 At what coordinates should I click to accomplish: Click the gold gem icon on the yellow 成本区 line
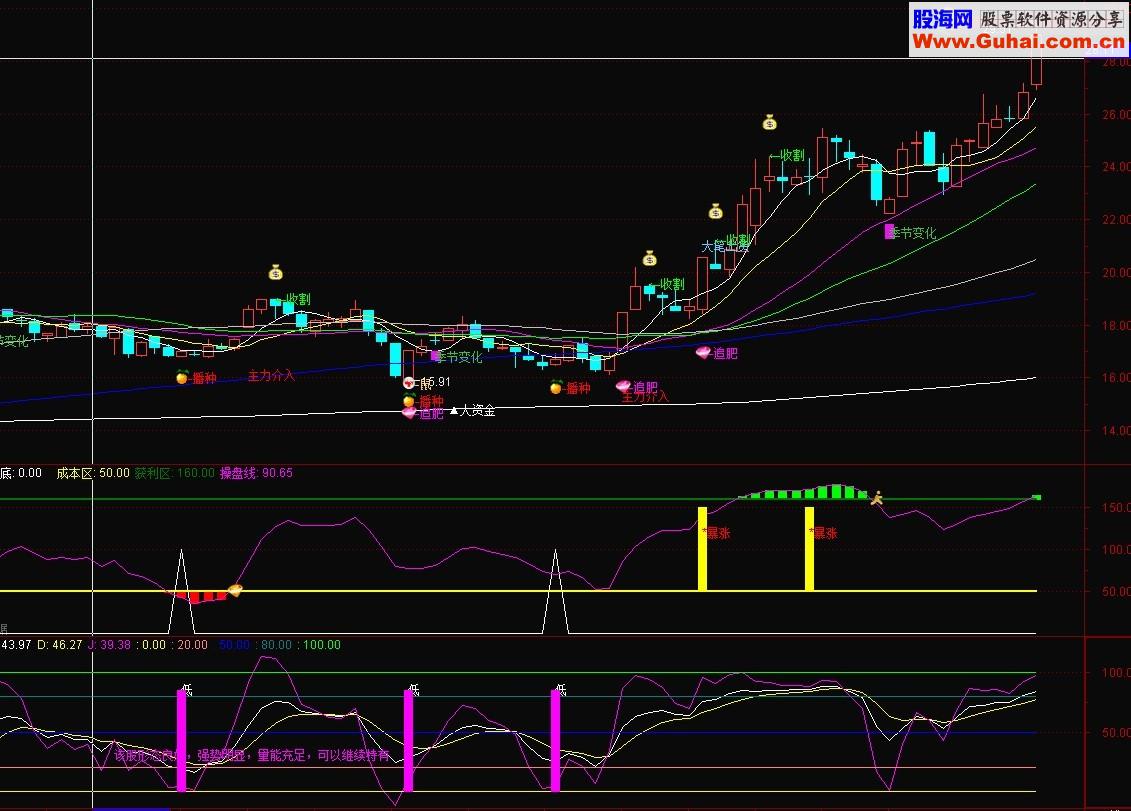point(235,590)
